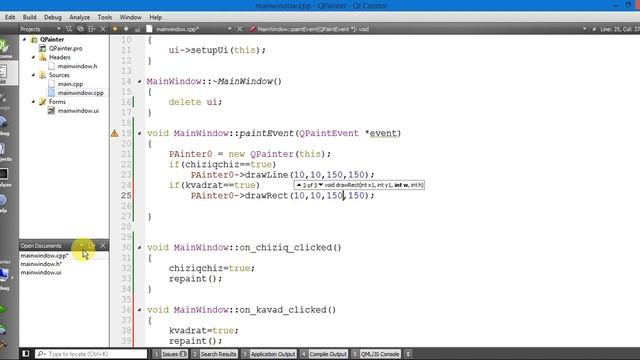Open Welcome mode in the left sidebar

7,48
